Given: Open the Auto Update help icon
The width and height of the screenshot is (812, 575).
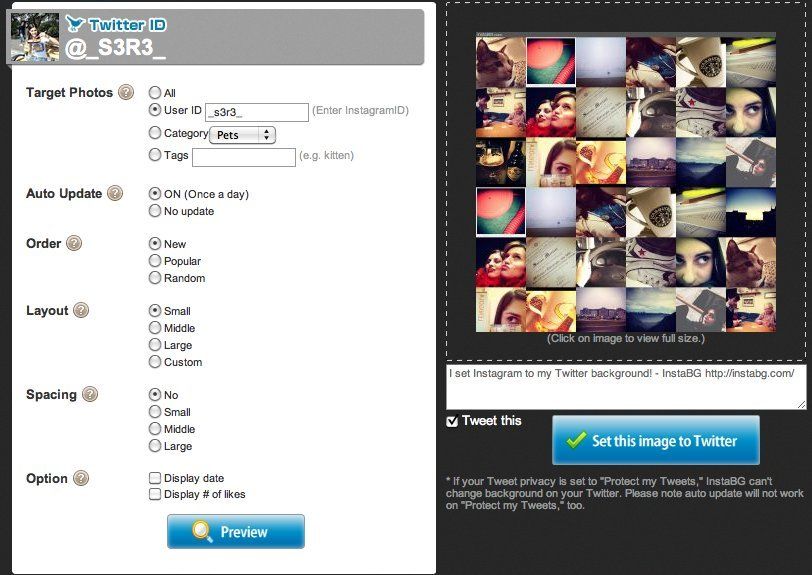Looking at the screenshot, I should pyautogui.click(x=115, y=193).
